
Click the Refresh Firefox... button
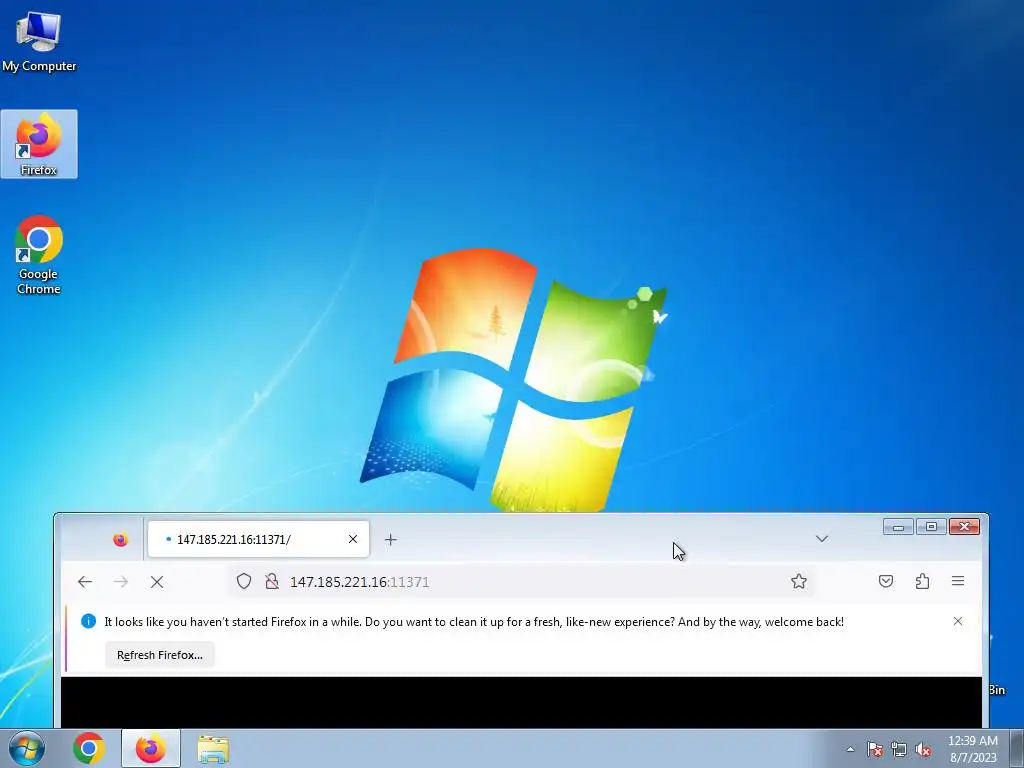click(x=159, y=655)
